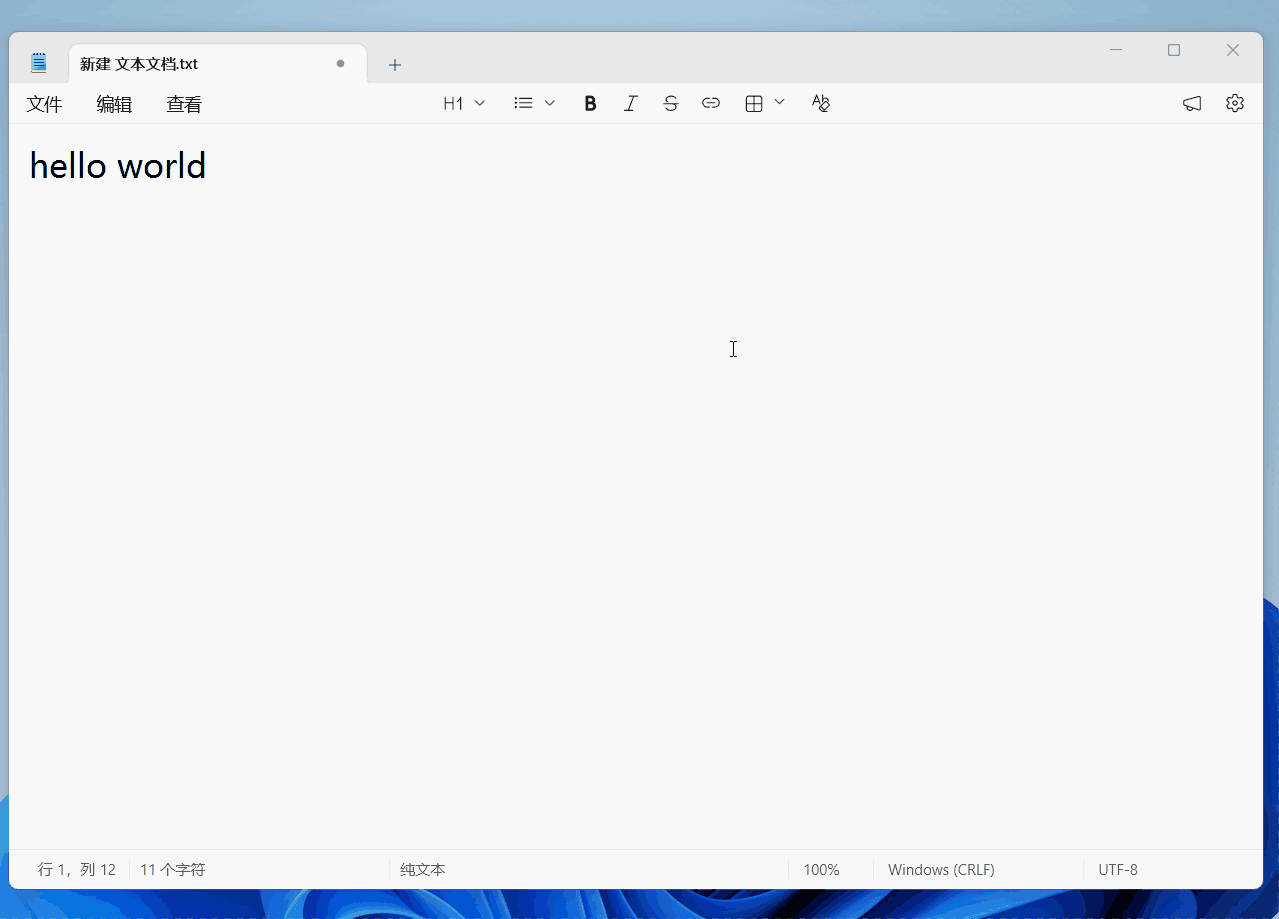Open the 查看 menu
The image size is (1279, 919).
click(x=184, y=104)
